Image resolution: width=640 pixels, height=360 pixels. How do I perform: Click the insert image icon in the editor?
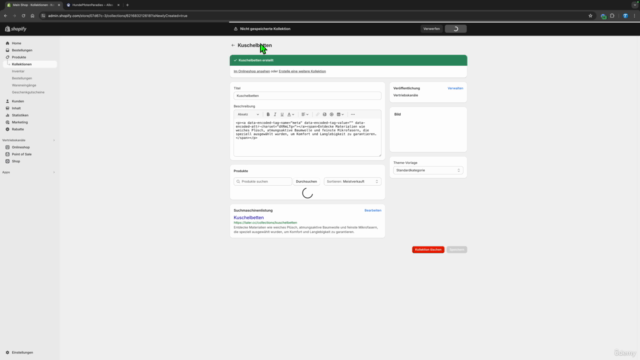pos(324,114)
